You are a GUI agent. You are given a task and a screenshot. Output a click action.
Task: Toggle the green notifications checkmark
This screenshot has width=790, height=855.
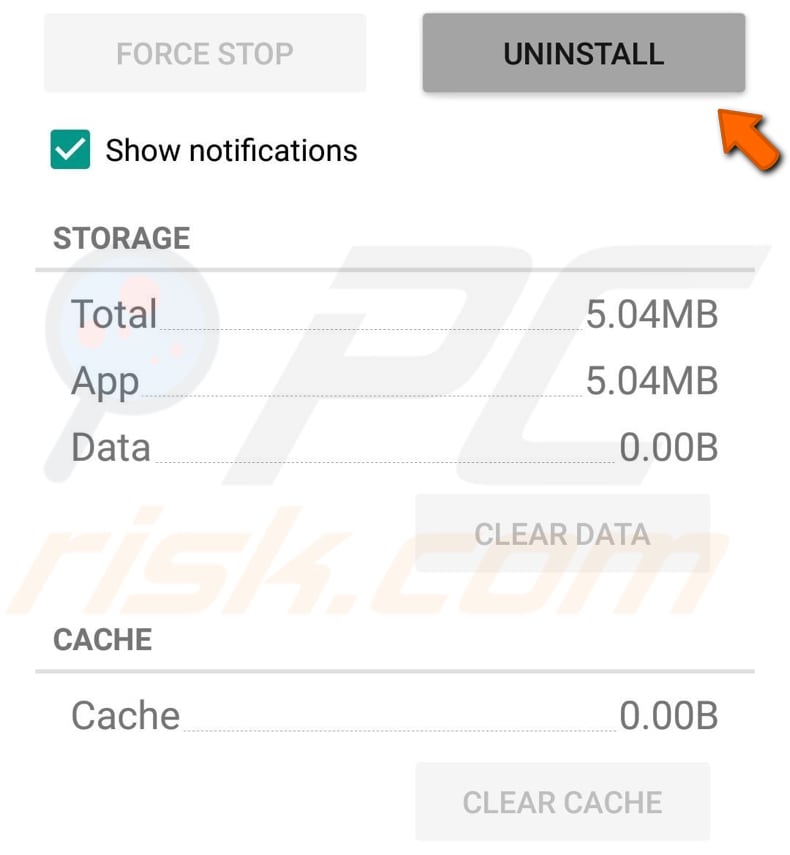pos(69,150)
